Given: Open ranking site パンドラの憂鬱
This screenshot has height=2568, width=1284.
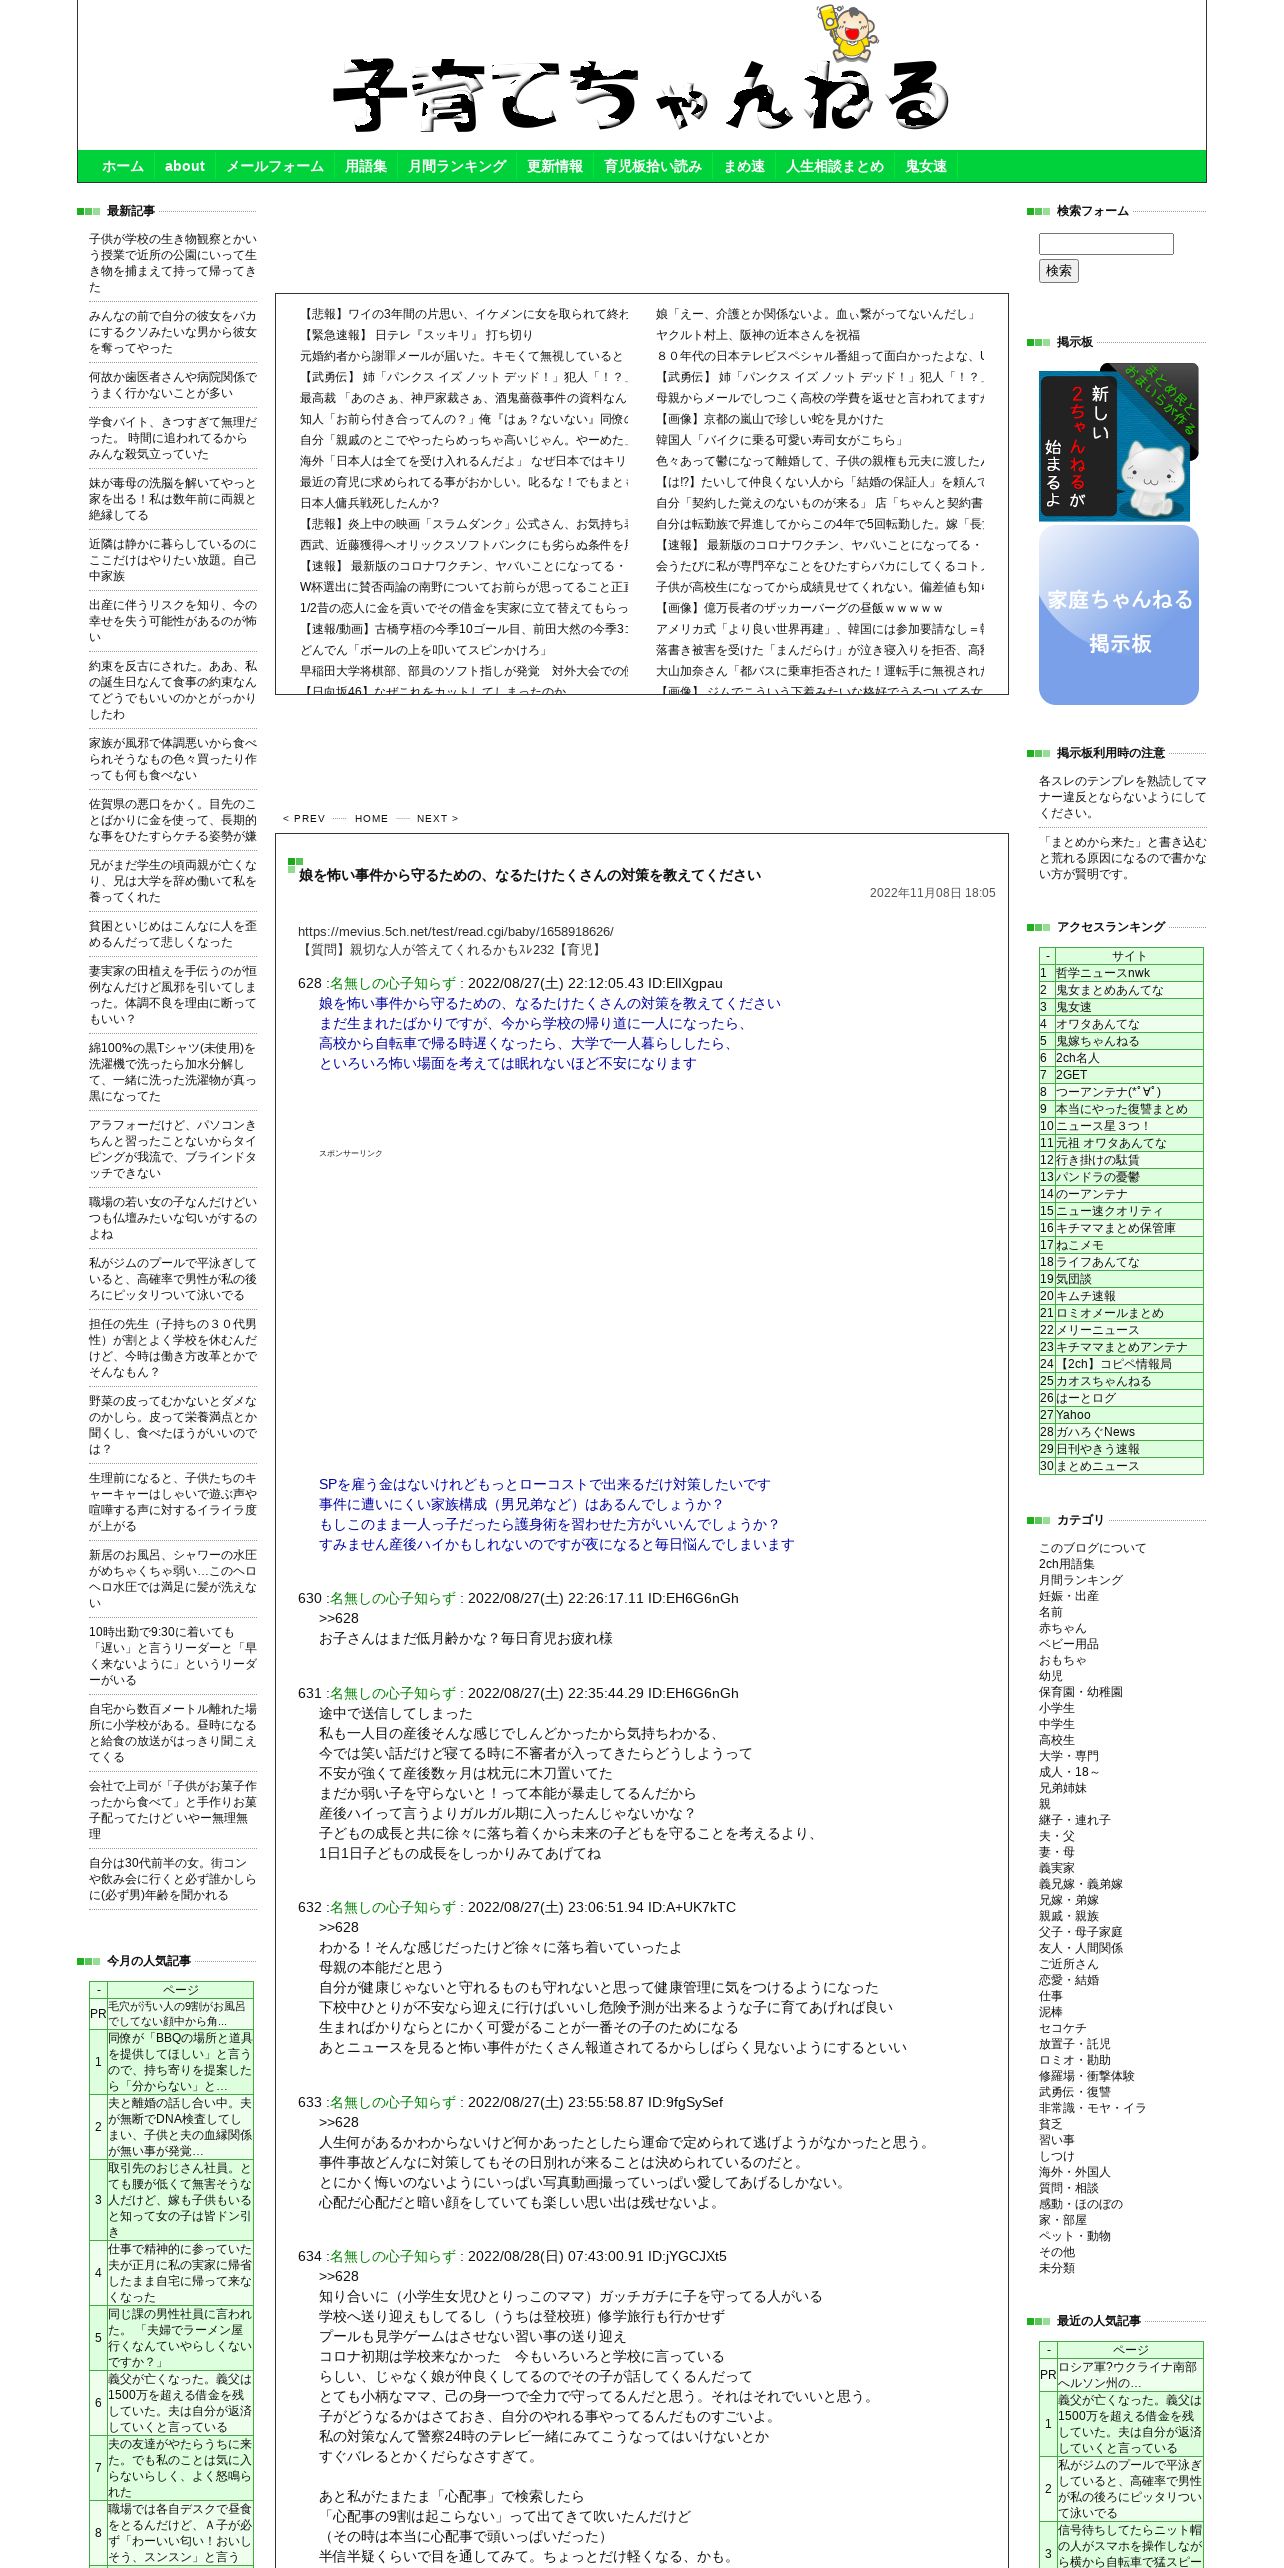Looking at the screenshot, I should (x=1096, y=1177).
